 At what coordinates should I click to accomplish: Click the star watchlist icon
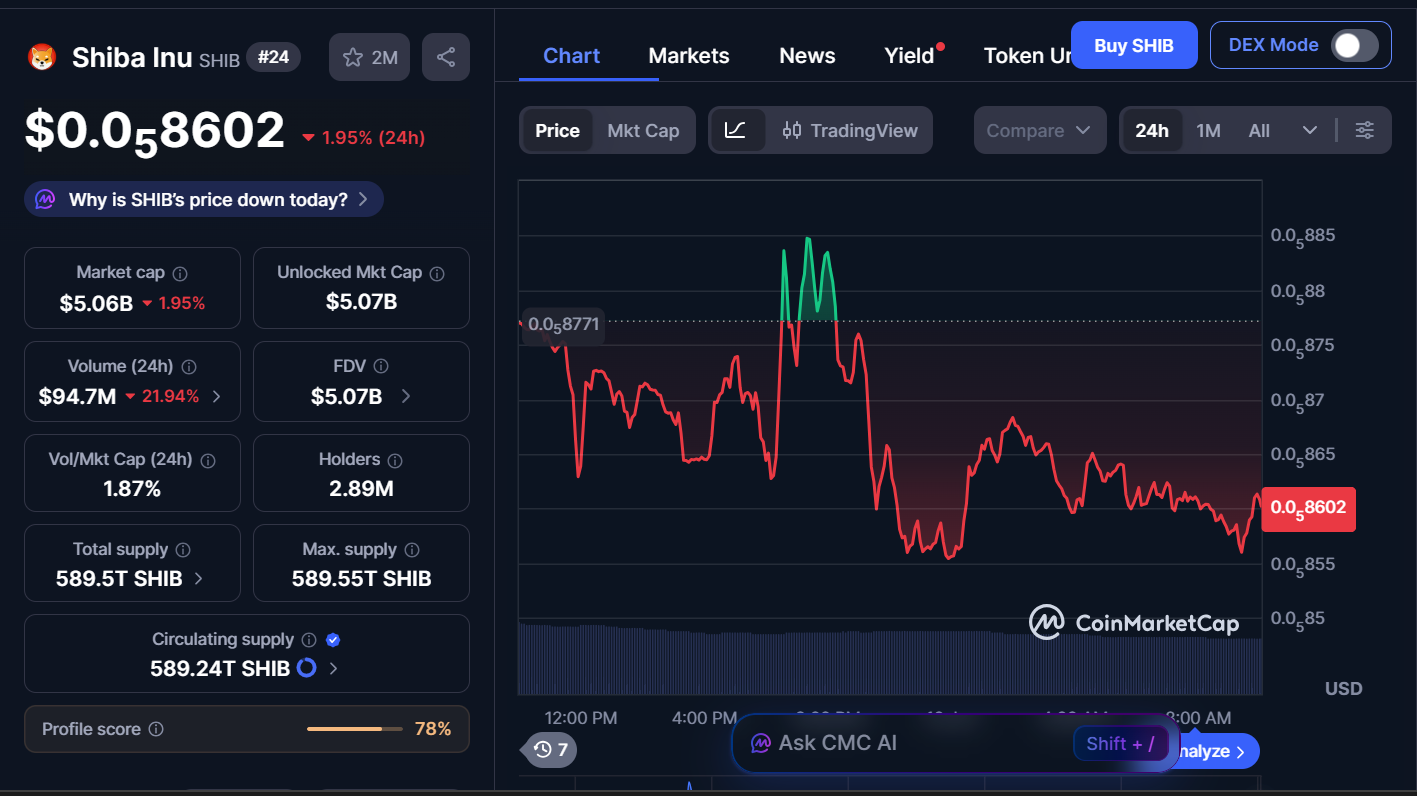[353, 57]
